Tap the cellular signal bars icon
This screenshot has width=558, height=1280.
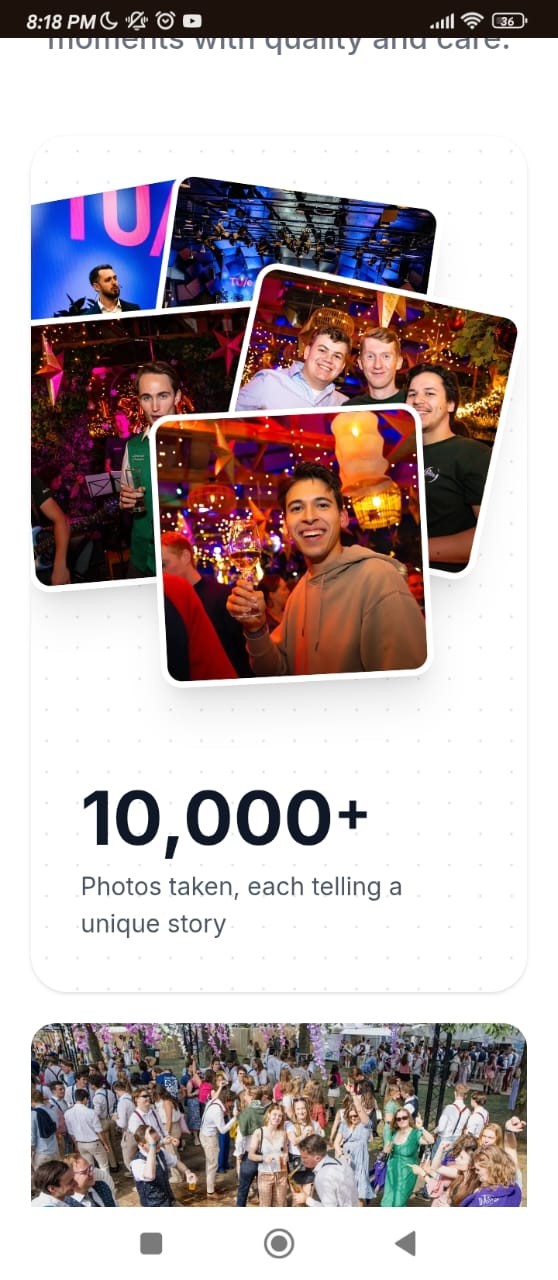(x=441, y=21)
